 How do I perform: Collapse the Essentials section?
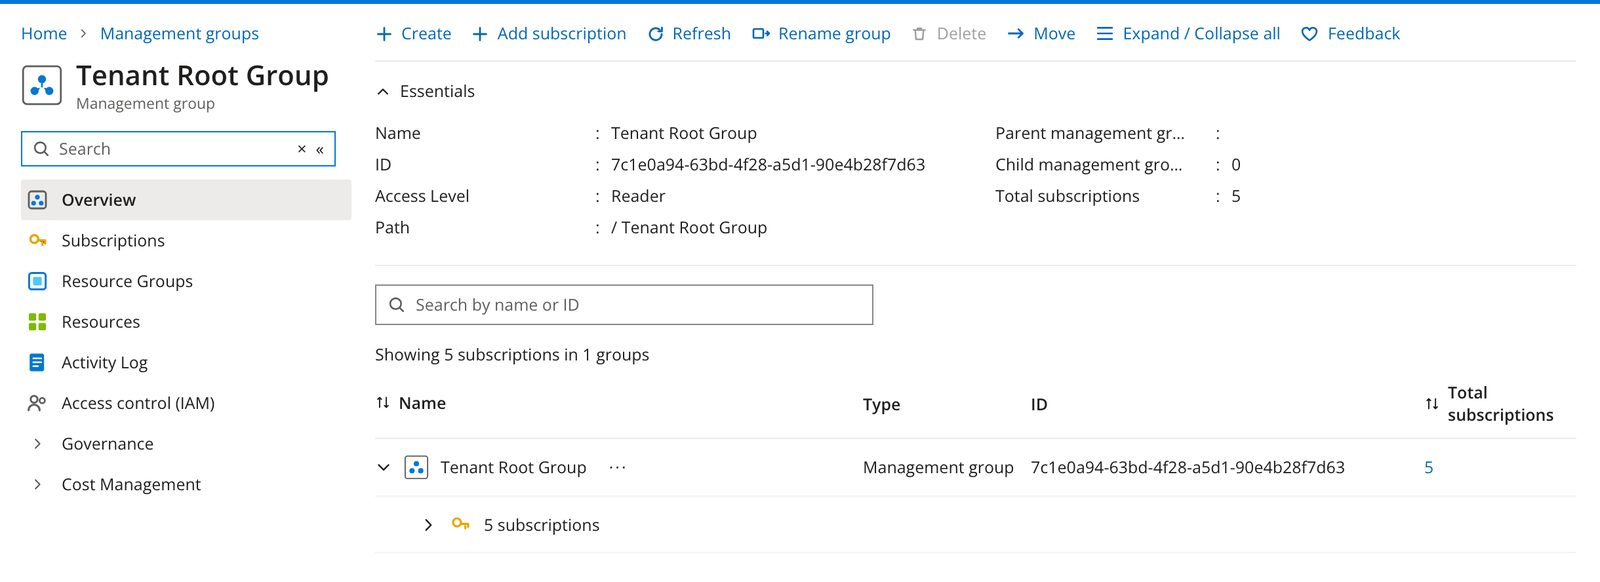(382, 91)
